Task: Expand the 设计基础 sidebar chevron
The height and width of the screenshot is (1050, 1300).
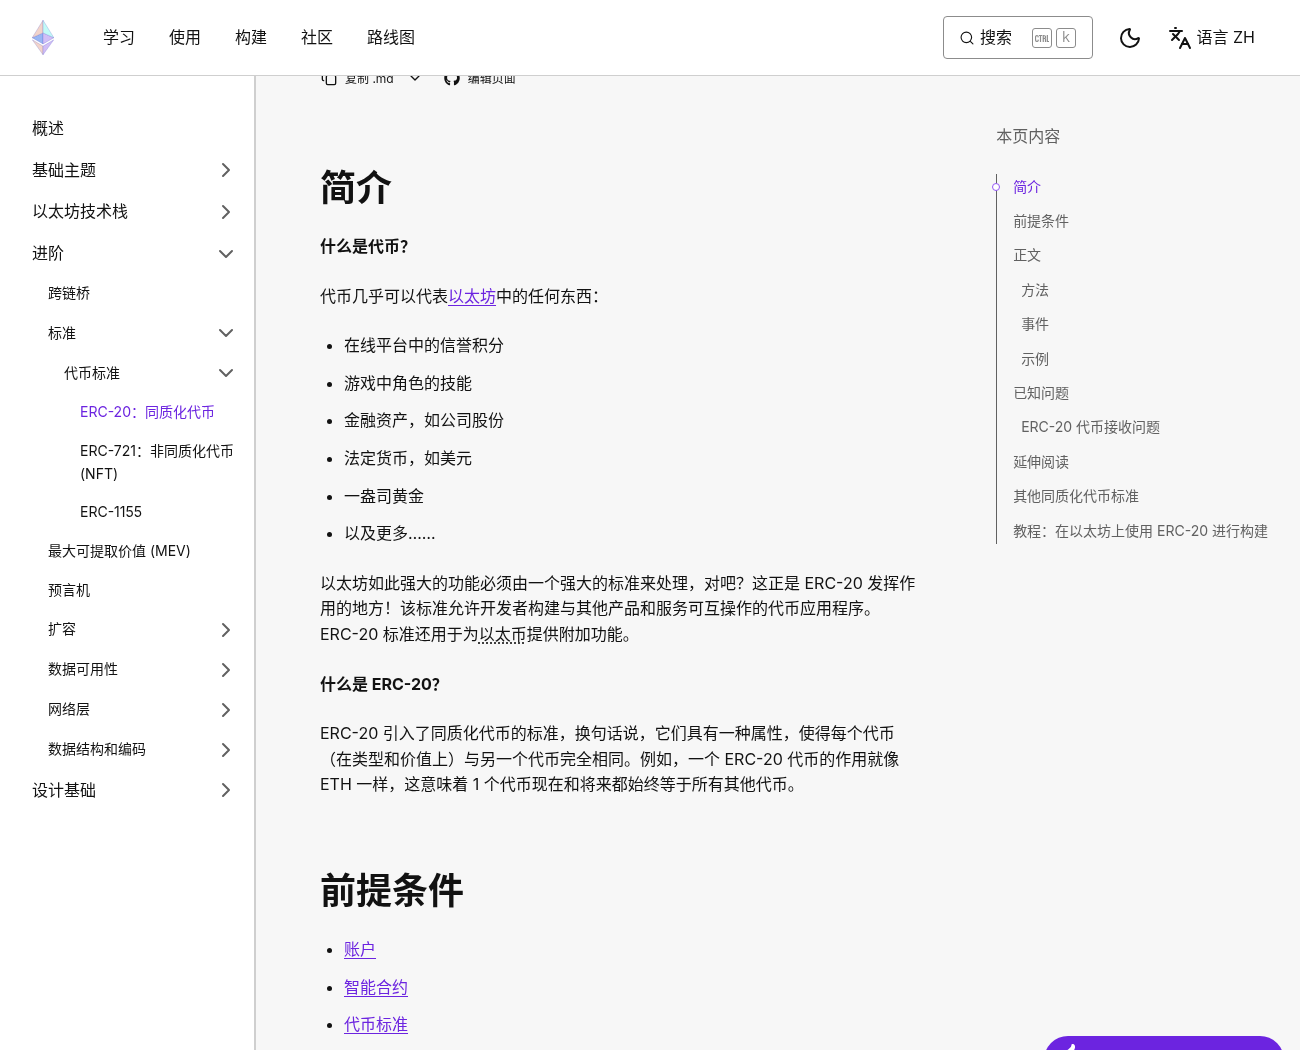Action: (x=226, y=790)
